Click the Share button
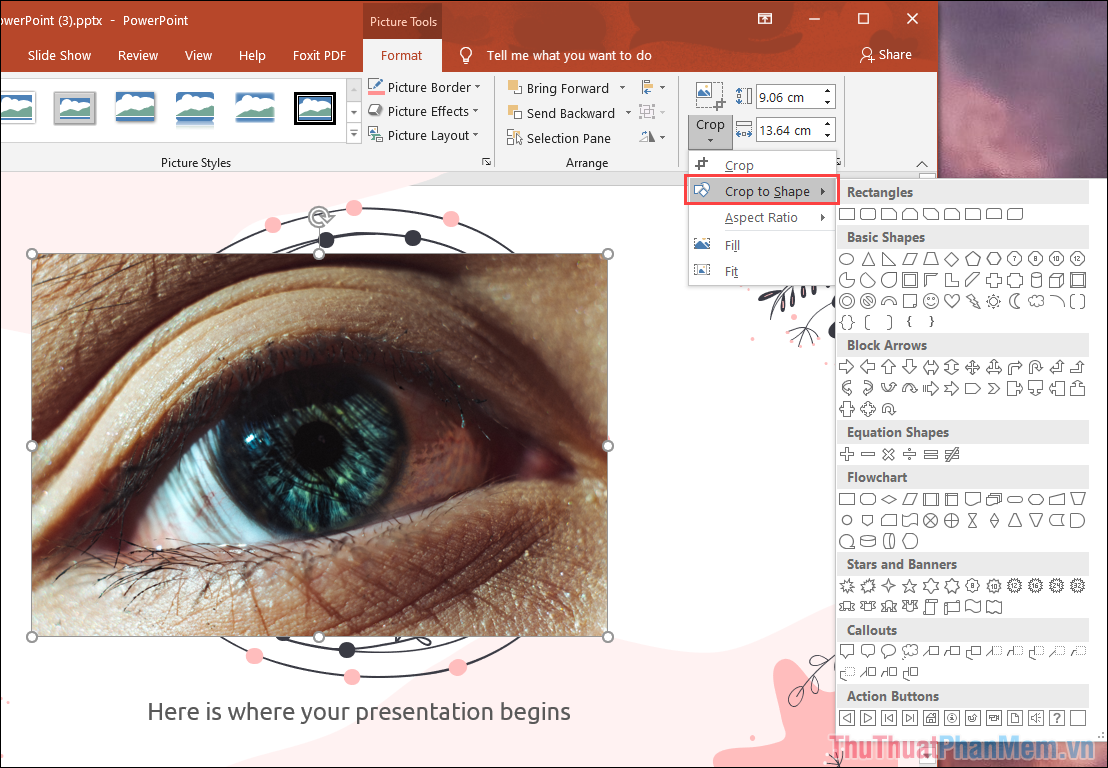This screenshot has width=1108, height=768. coord(886,55)
